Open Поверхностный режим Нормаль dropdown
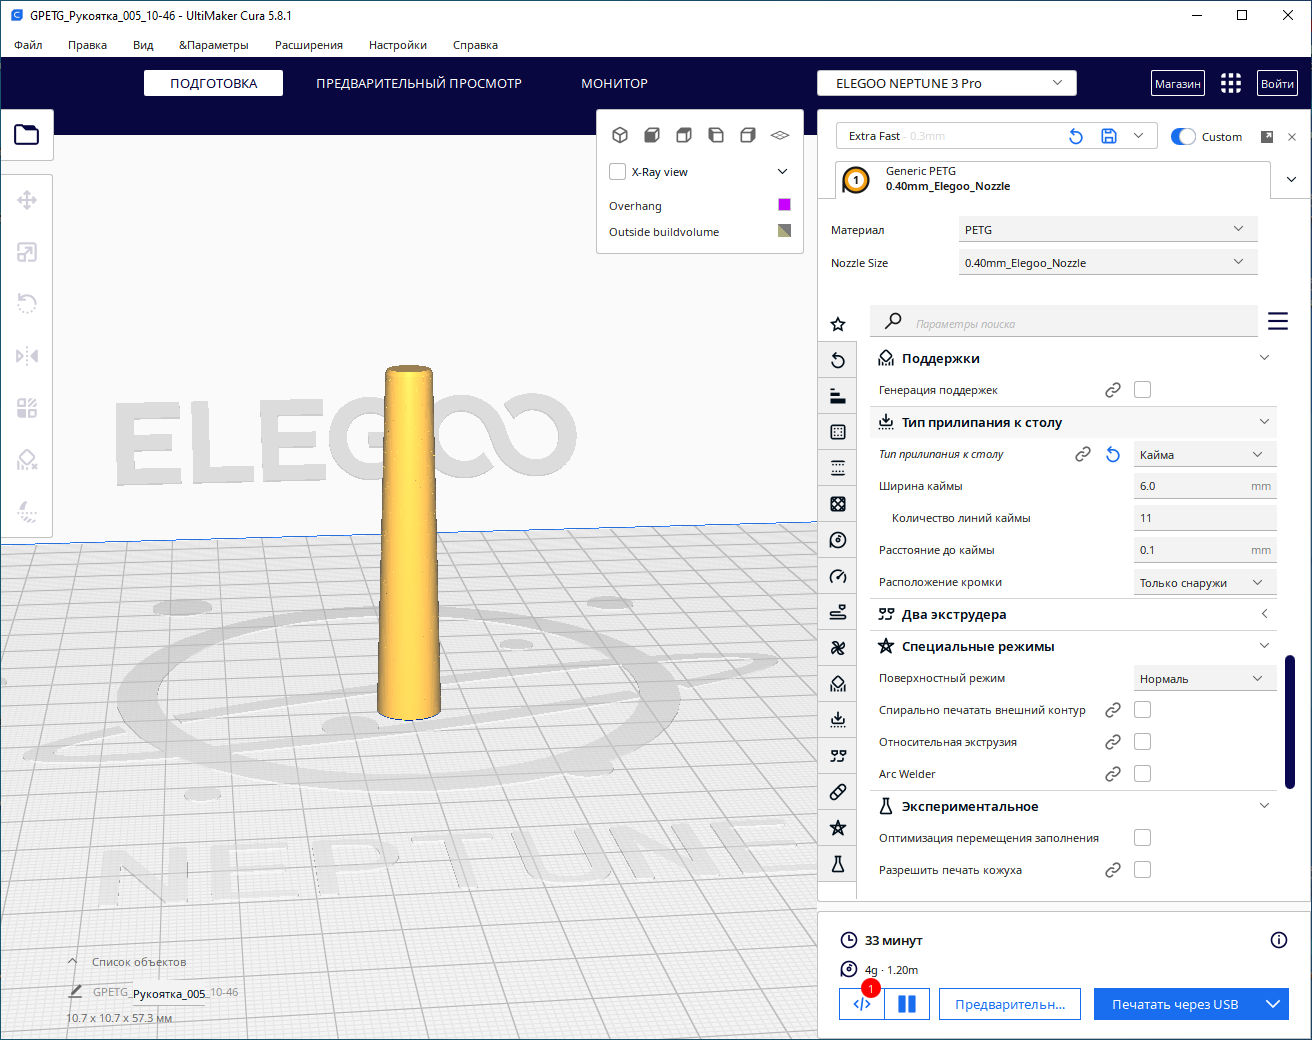 click(x=1205, y=679)
